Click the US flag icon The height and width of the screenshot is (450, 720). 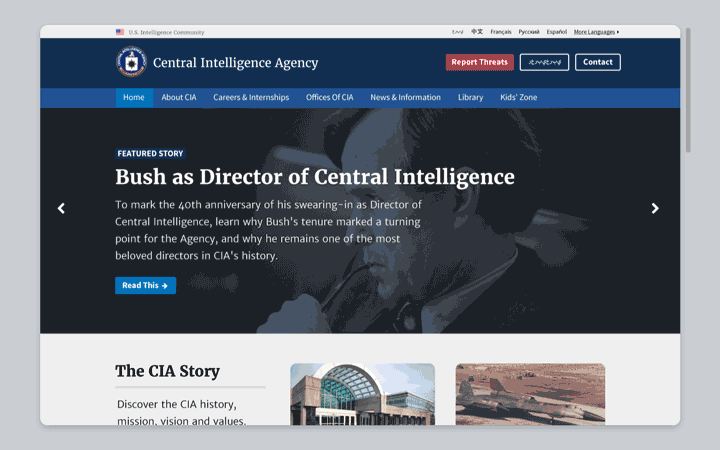(120, 32)
